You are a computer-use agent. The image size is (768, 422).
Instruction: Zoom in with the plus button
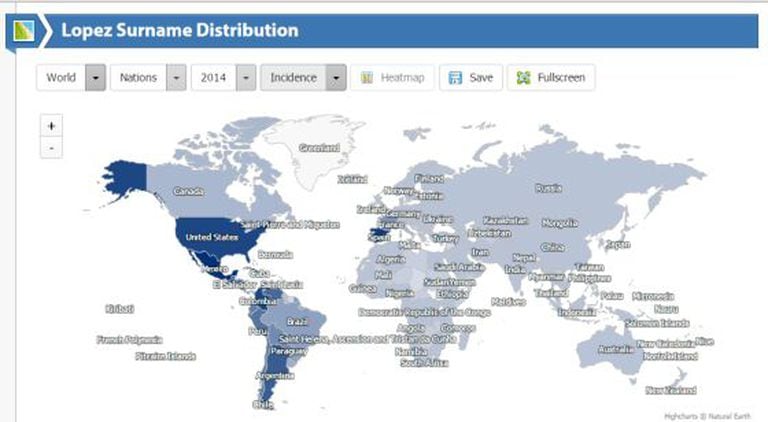(51, 126)
